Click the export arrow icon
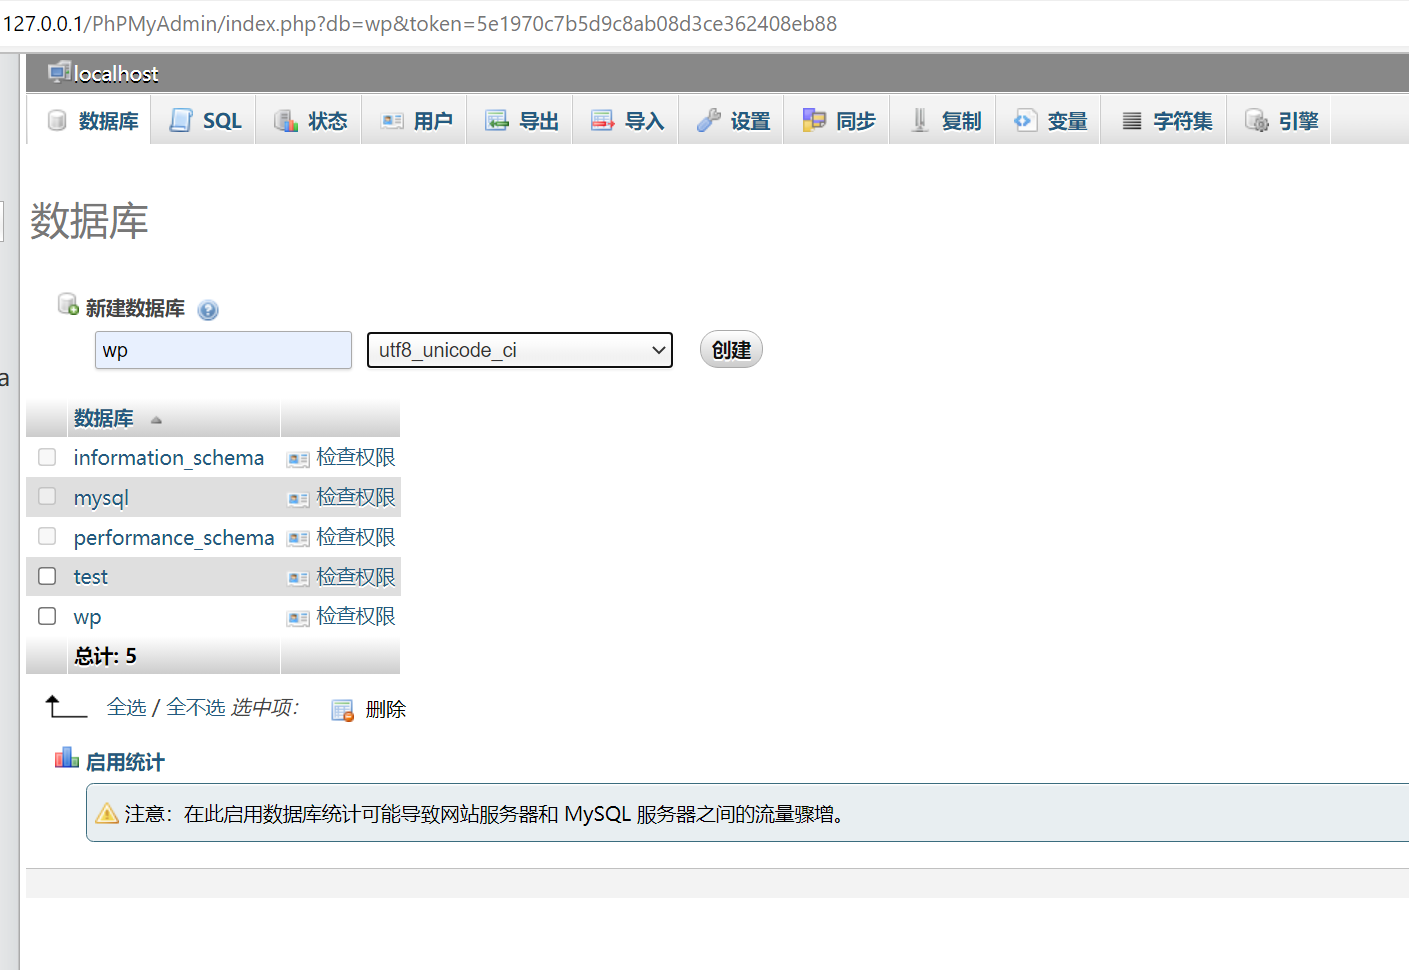 497,121
